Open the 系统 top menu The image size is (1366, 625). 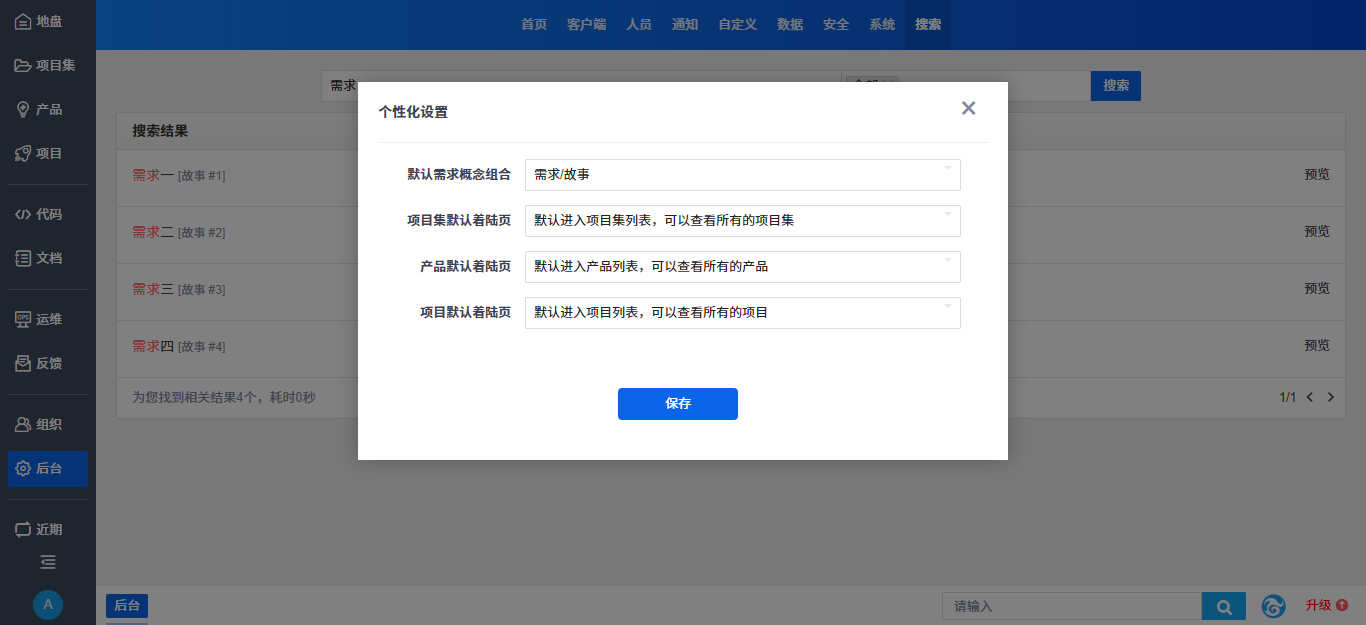coord(882,25)
